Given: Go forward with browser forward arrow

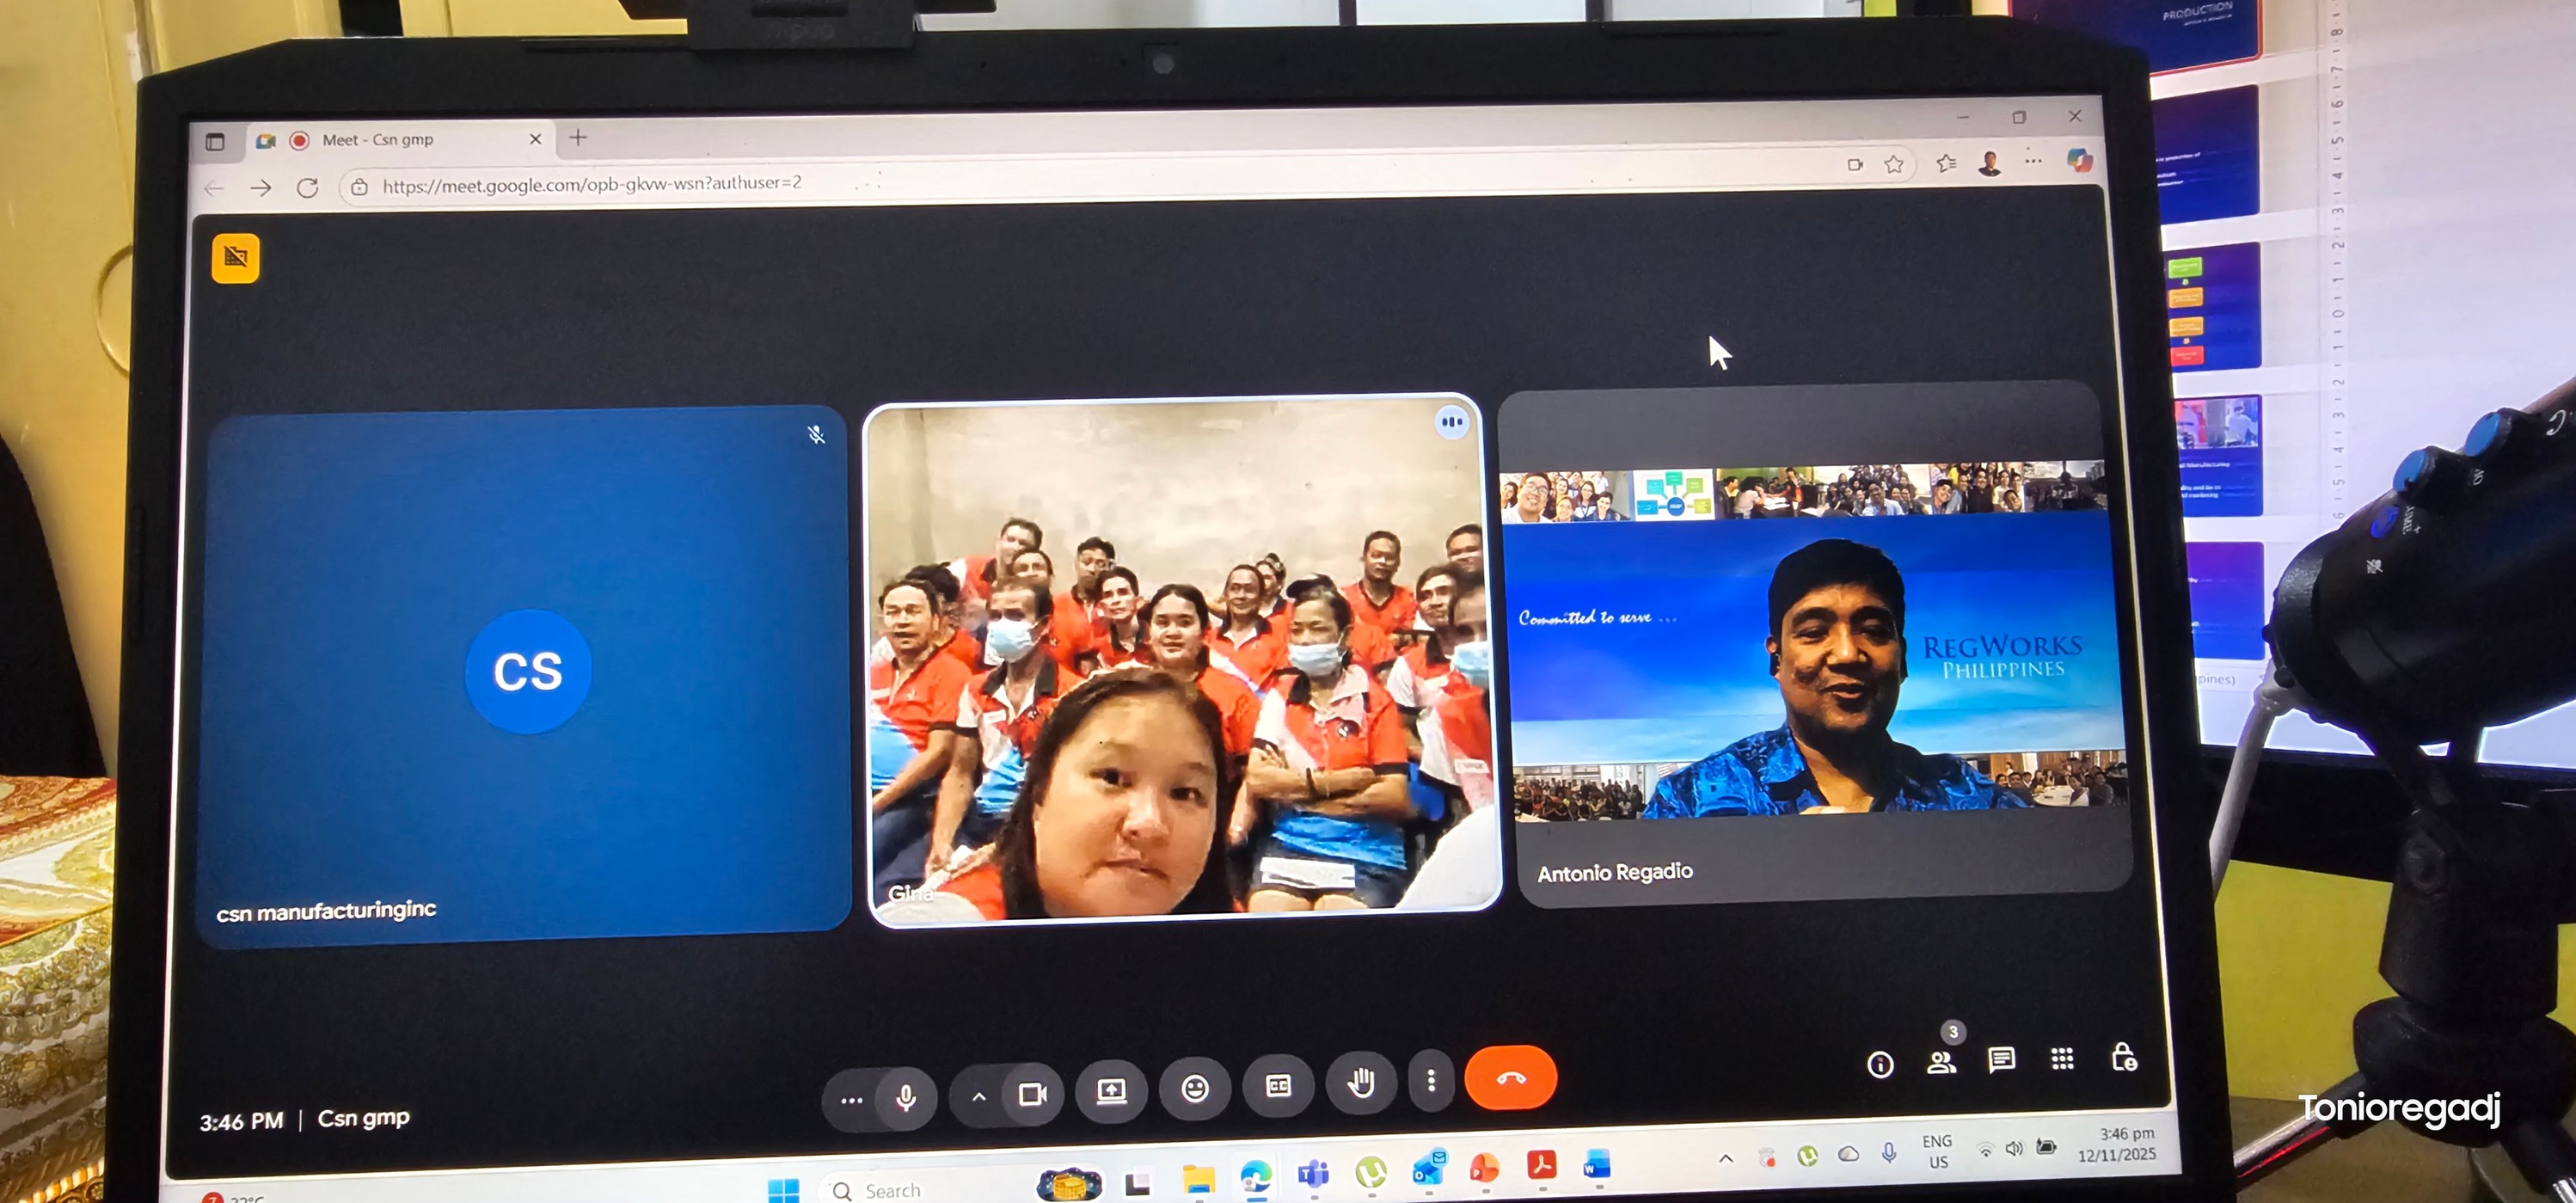Looking at the screenshot, I should 260,187.
